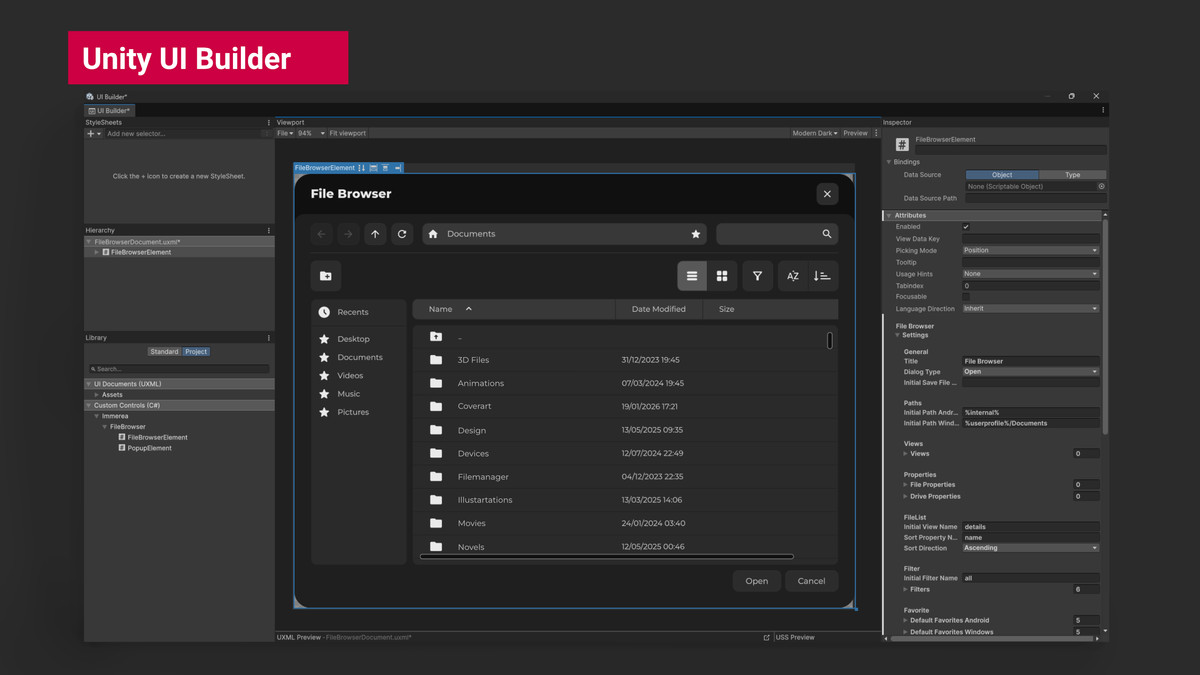Image resolution: width=1200 pixels, height=675 pixels.
Task: Open the Language Direction dropdown
Action: click(1031, 309)
